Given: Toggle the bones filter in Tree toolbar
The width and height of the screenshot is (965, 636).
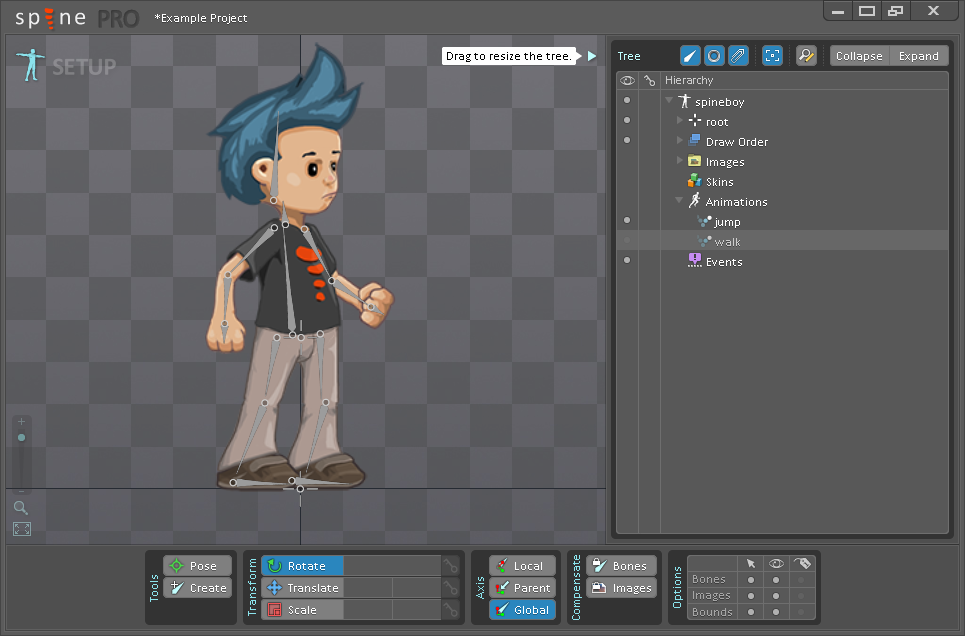Looking at the screenshot, I should point(690,56).
